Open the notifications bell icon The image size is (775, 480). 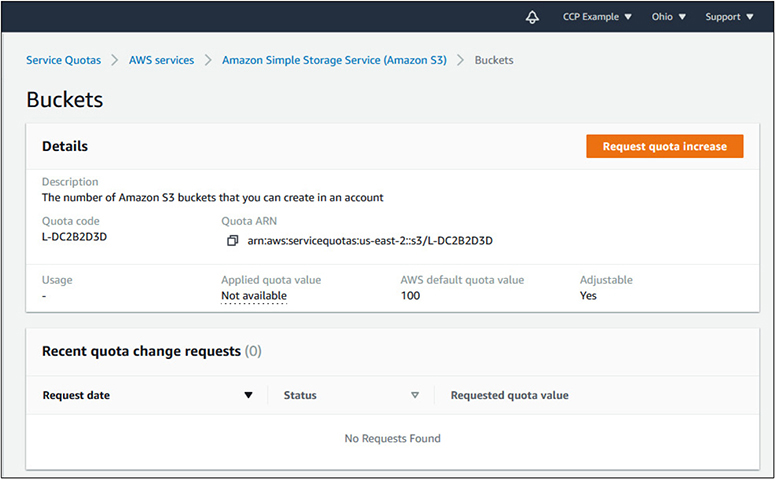coord(532,17)
